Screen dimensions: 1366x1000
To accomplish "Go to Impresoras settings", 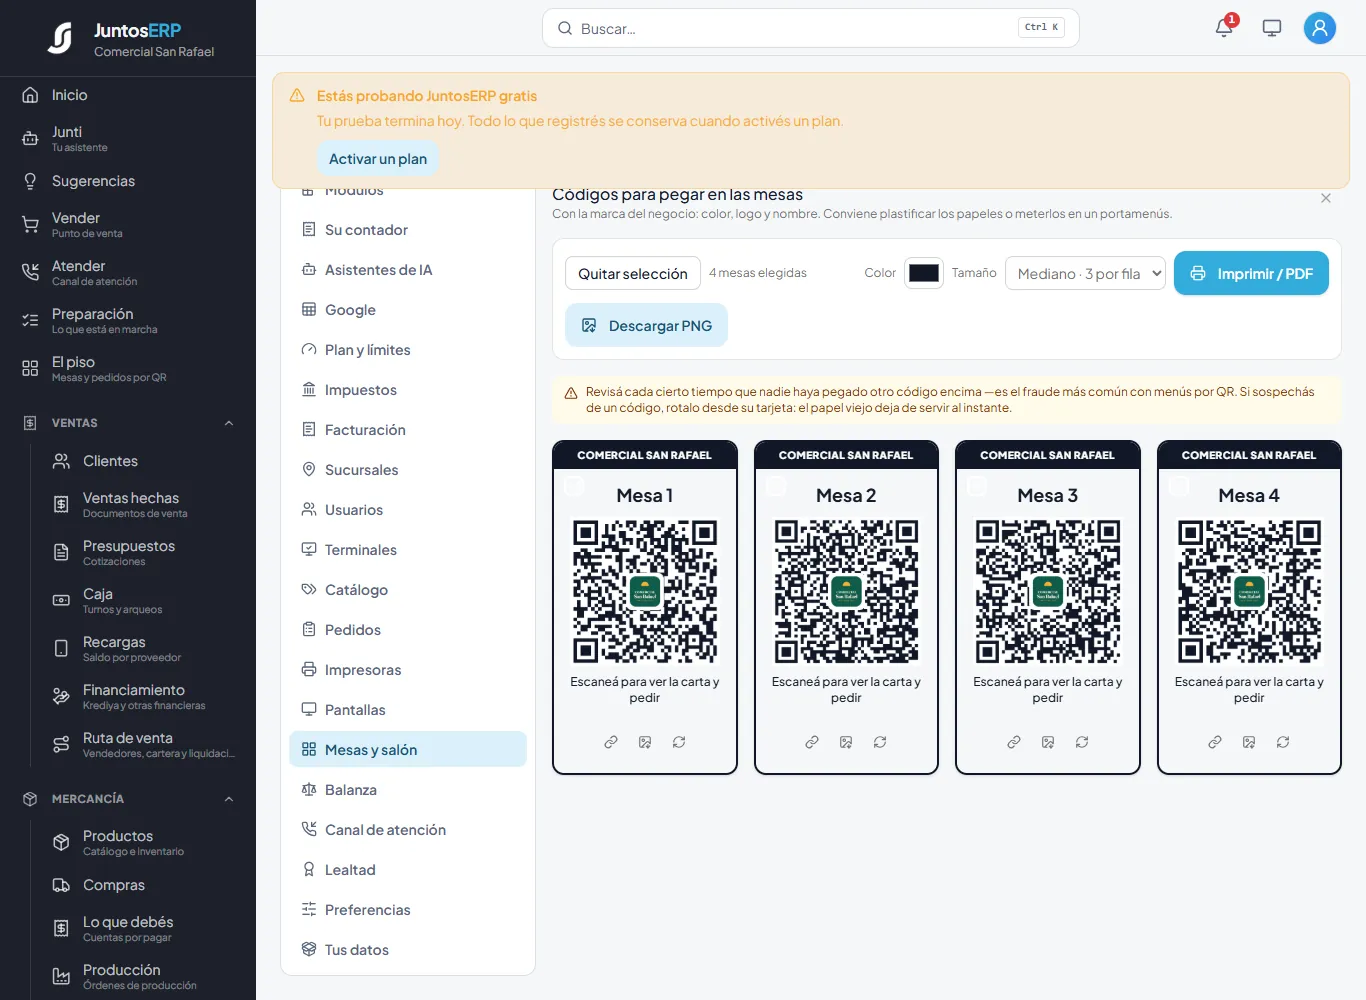I will pos(408,670).
